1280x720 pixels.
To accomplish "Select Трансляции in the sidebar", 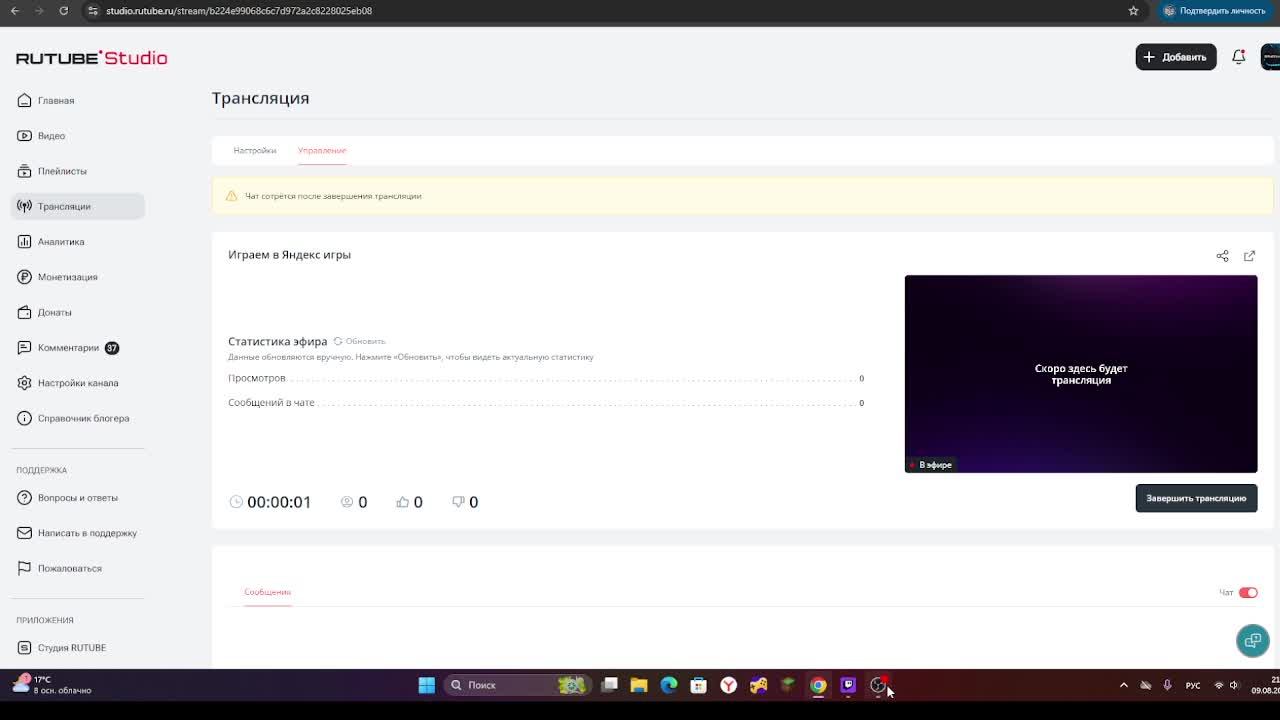I will [x=78, y=206].
